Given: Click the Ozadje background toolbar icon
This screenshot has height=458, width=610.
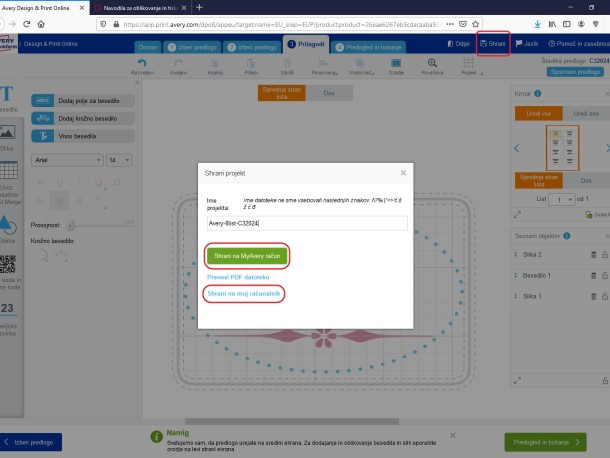Looking at the screenshot, I should pyautogui.click(x=396, y=66).
